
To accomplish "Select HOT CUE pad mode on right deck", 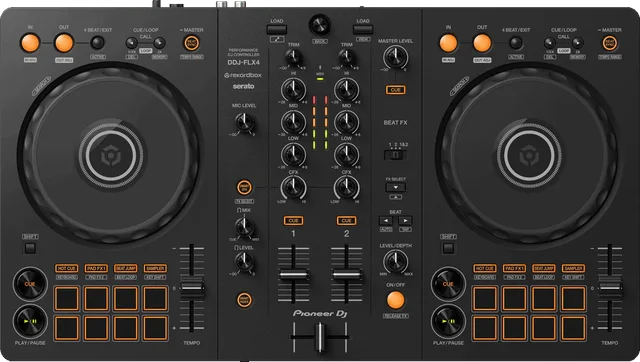I will click(485, 268).
